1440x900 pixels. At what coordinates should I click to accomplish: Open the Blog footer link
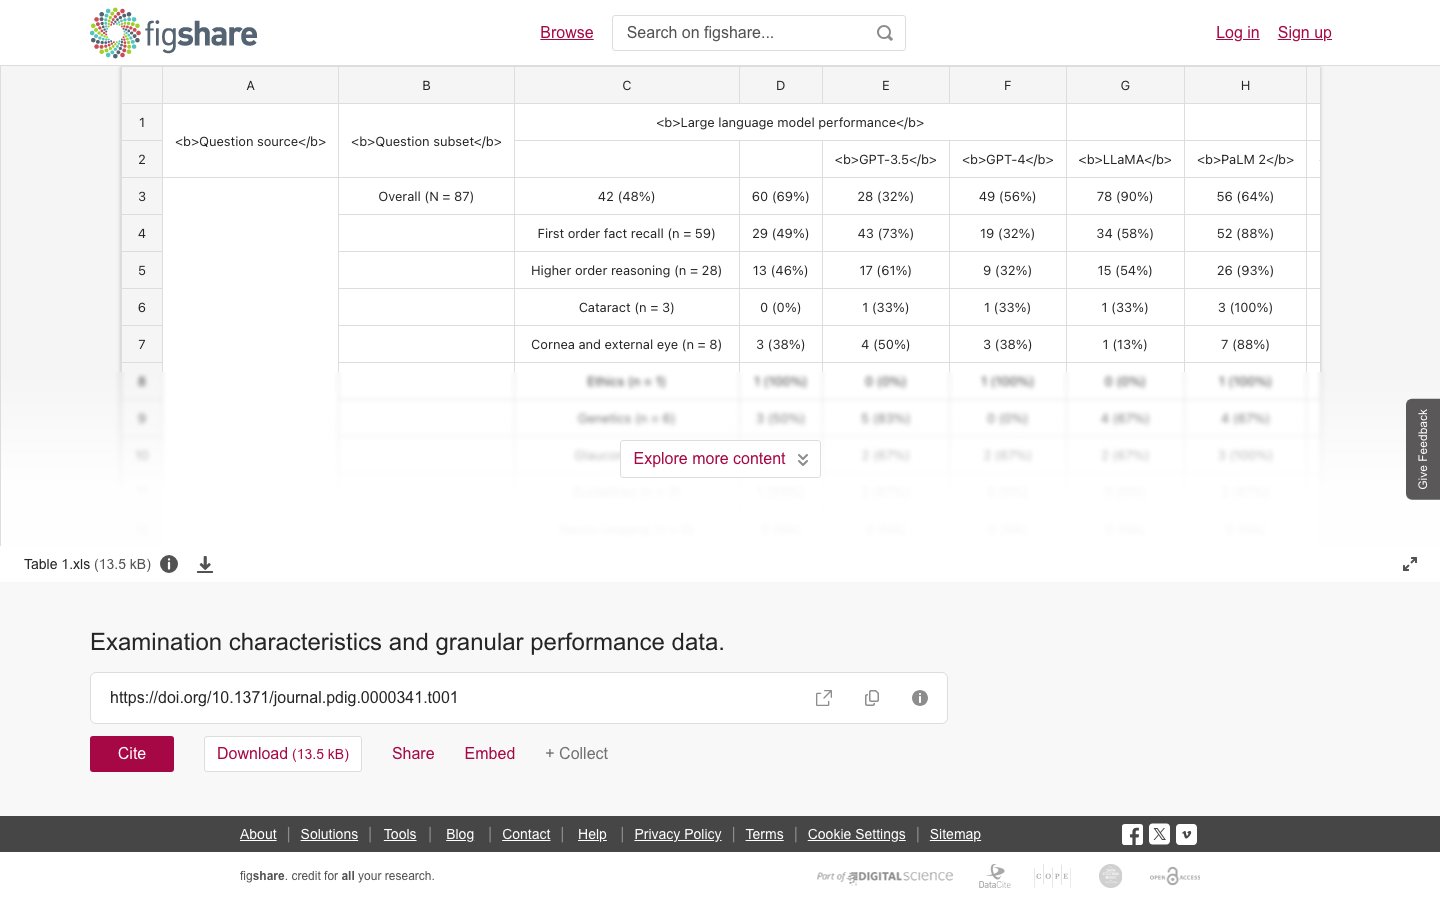460,834
